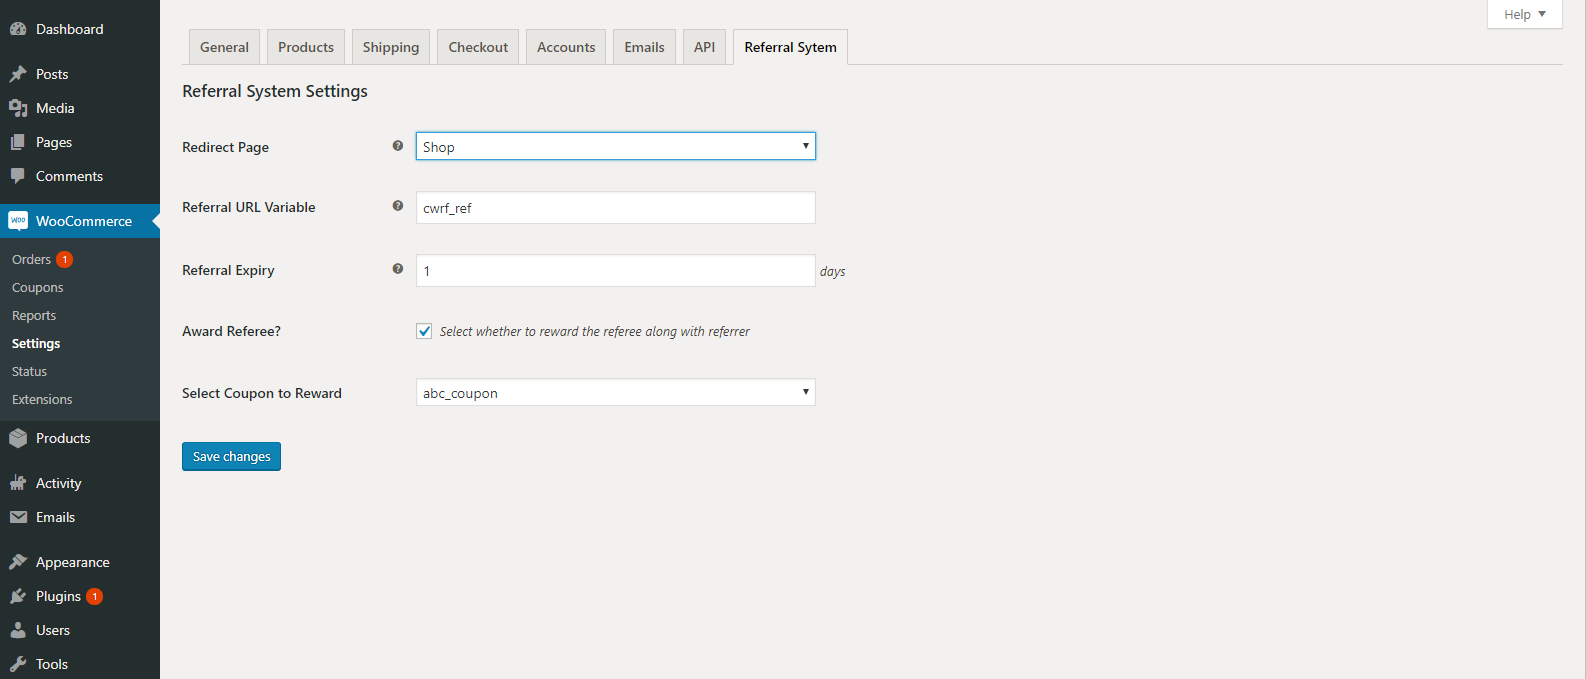Expand the Help panel at top right
This screenshot has height=679, width=1586.
[1524, 14]
